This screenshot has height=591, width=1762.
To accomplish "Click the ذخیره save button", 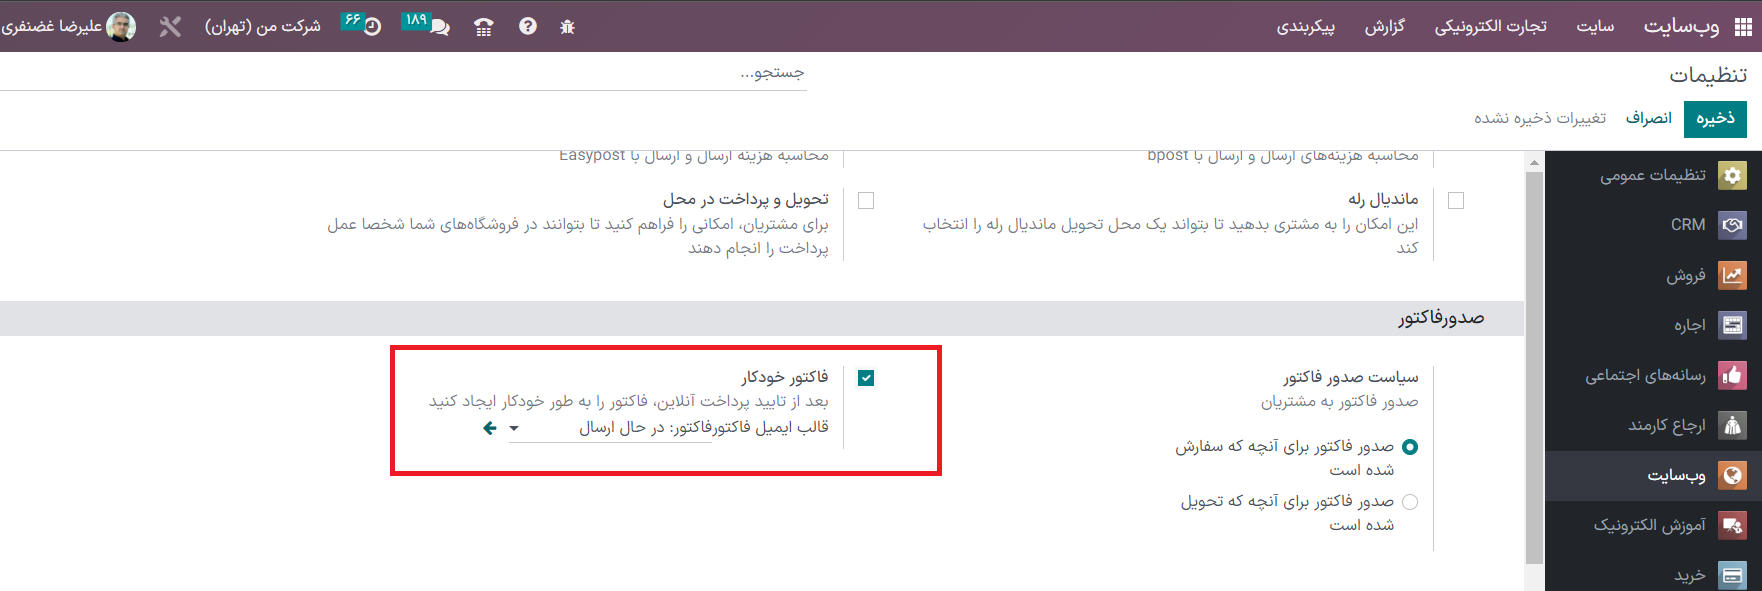I will 1715,119.
